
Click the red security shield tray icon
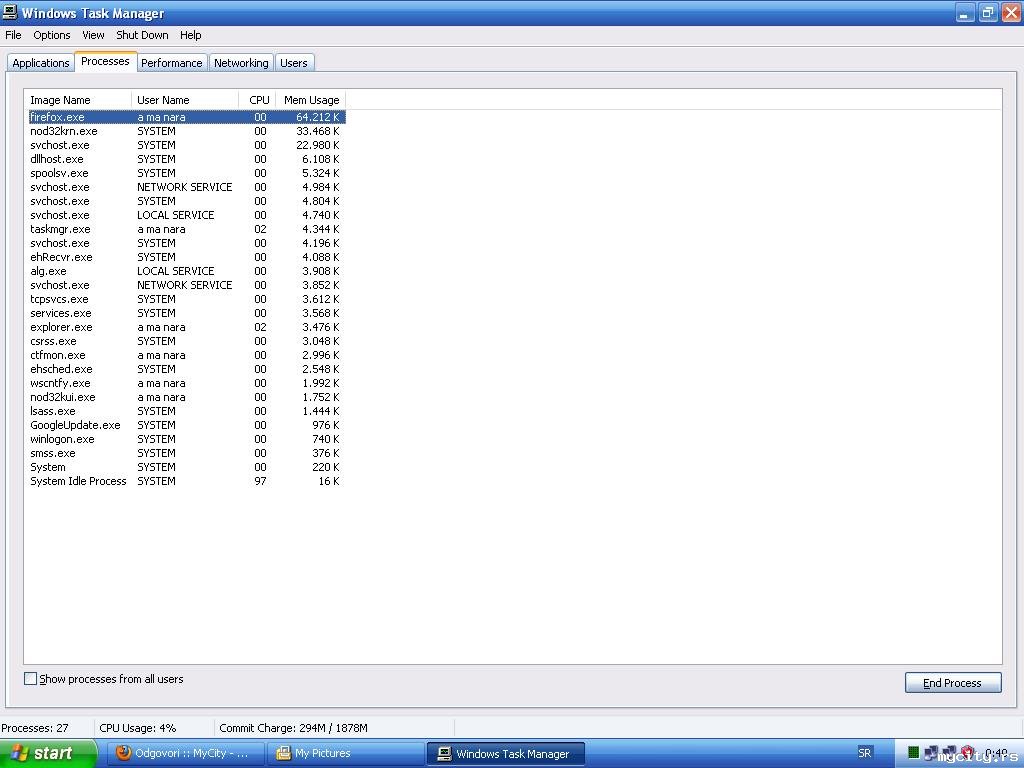pos(968,753)
